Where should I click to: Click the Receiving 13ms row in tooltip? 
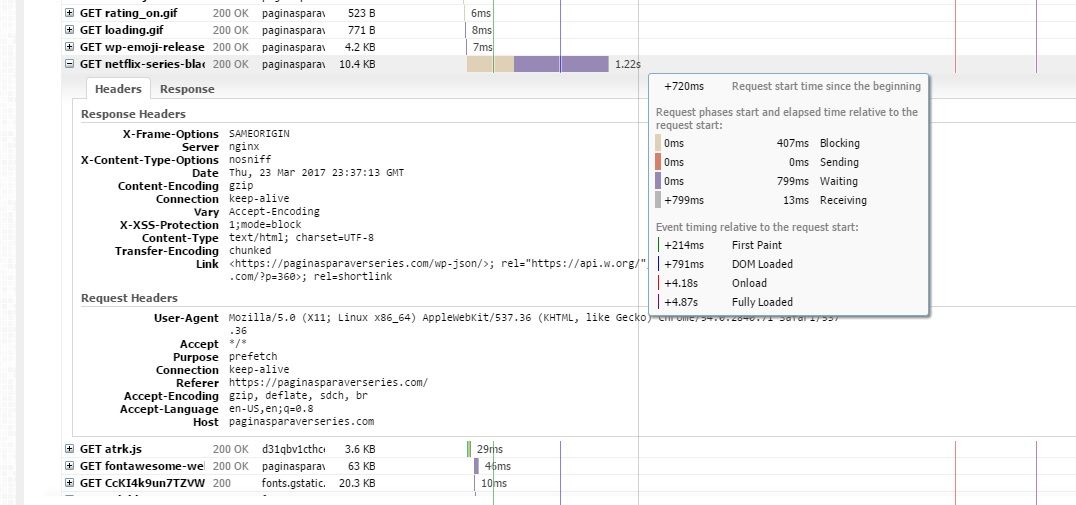[761, 200]
